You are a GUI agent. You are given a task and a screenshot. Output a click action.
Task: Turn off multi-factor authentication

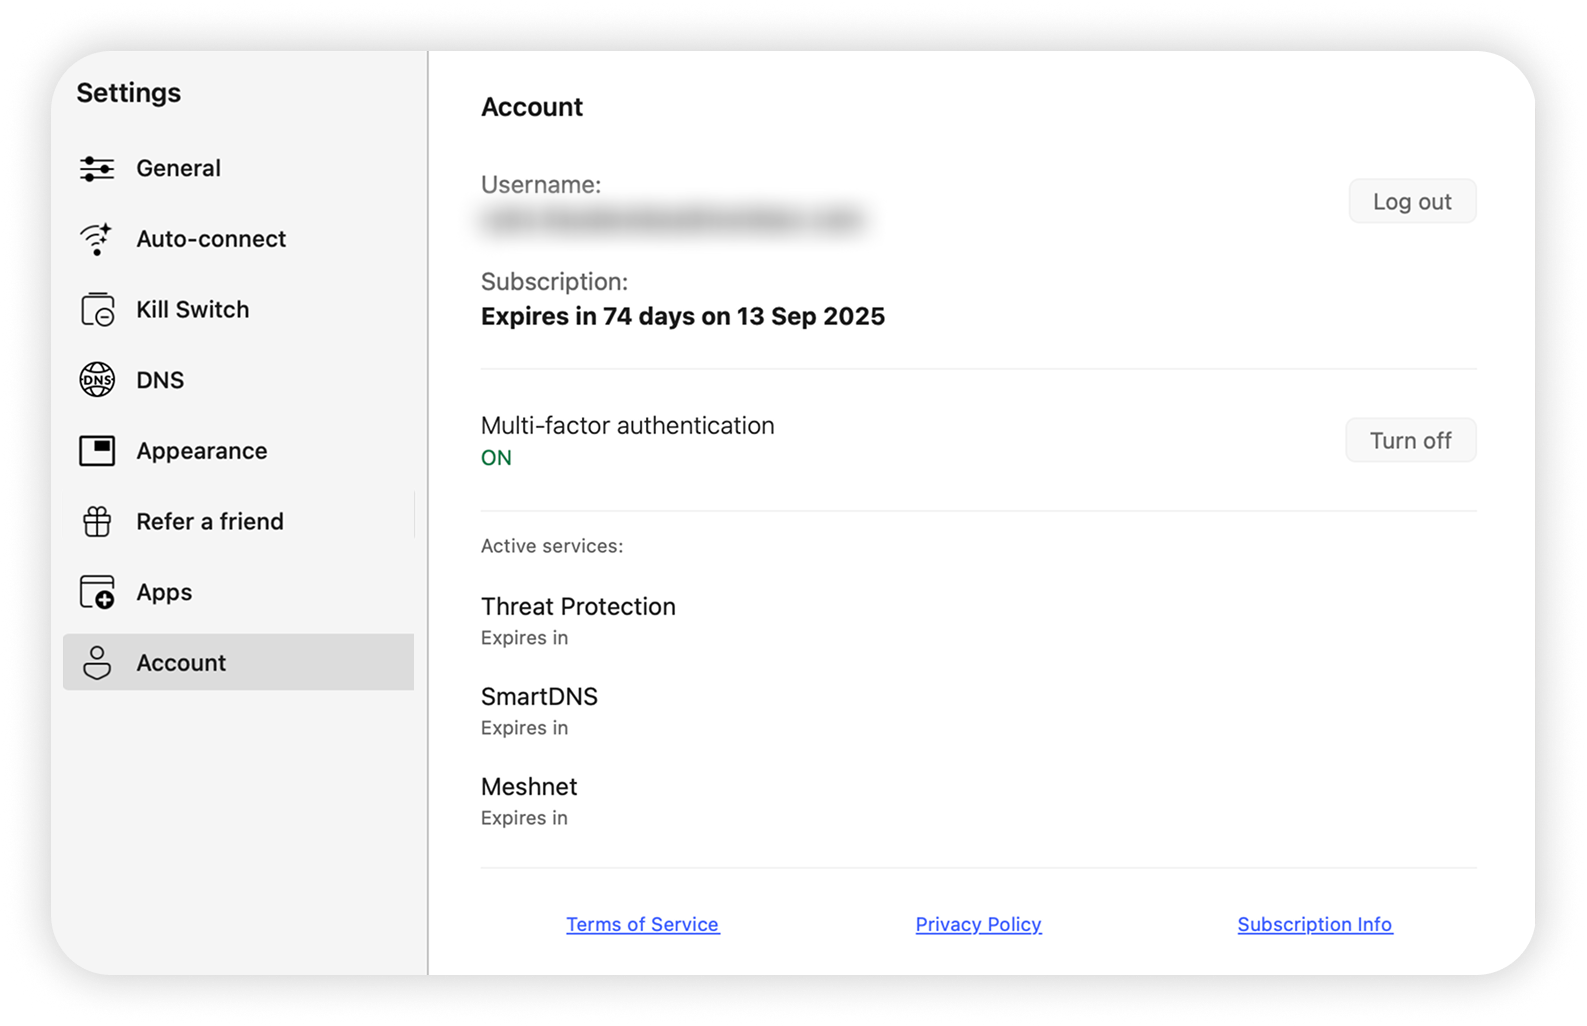[1410, 441]
